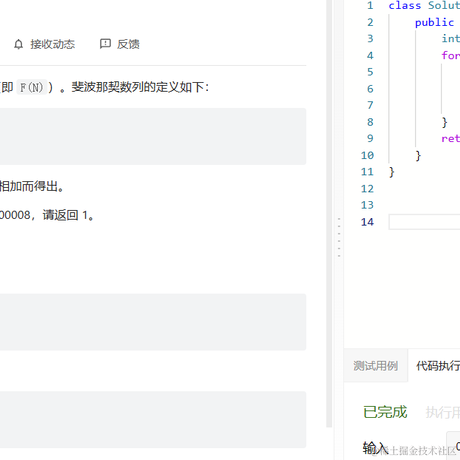This screenshot has width=460, height=460.
Task: Click line number 1 in the editor
Action: pos(370,6)
